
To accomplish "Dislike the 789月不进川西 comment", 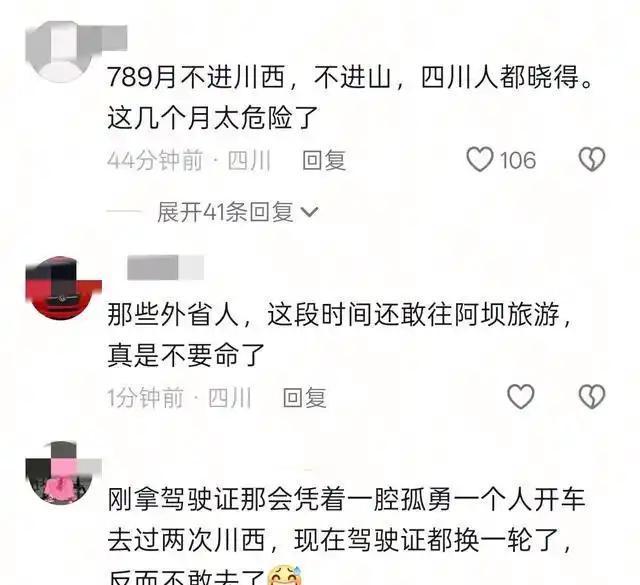I will pos(592,160).
